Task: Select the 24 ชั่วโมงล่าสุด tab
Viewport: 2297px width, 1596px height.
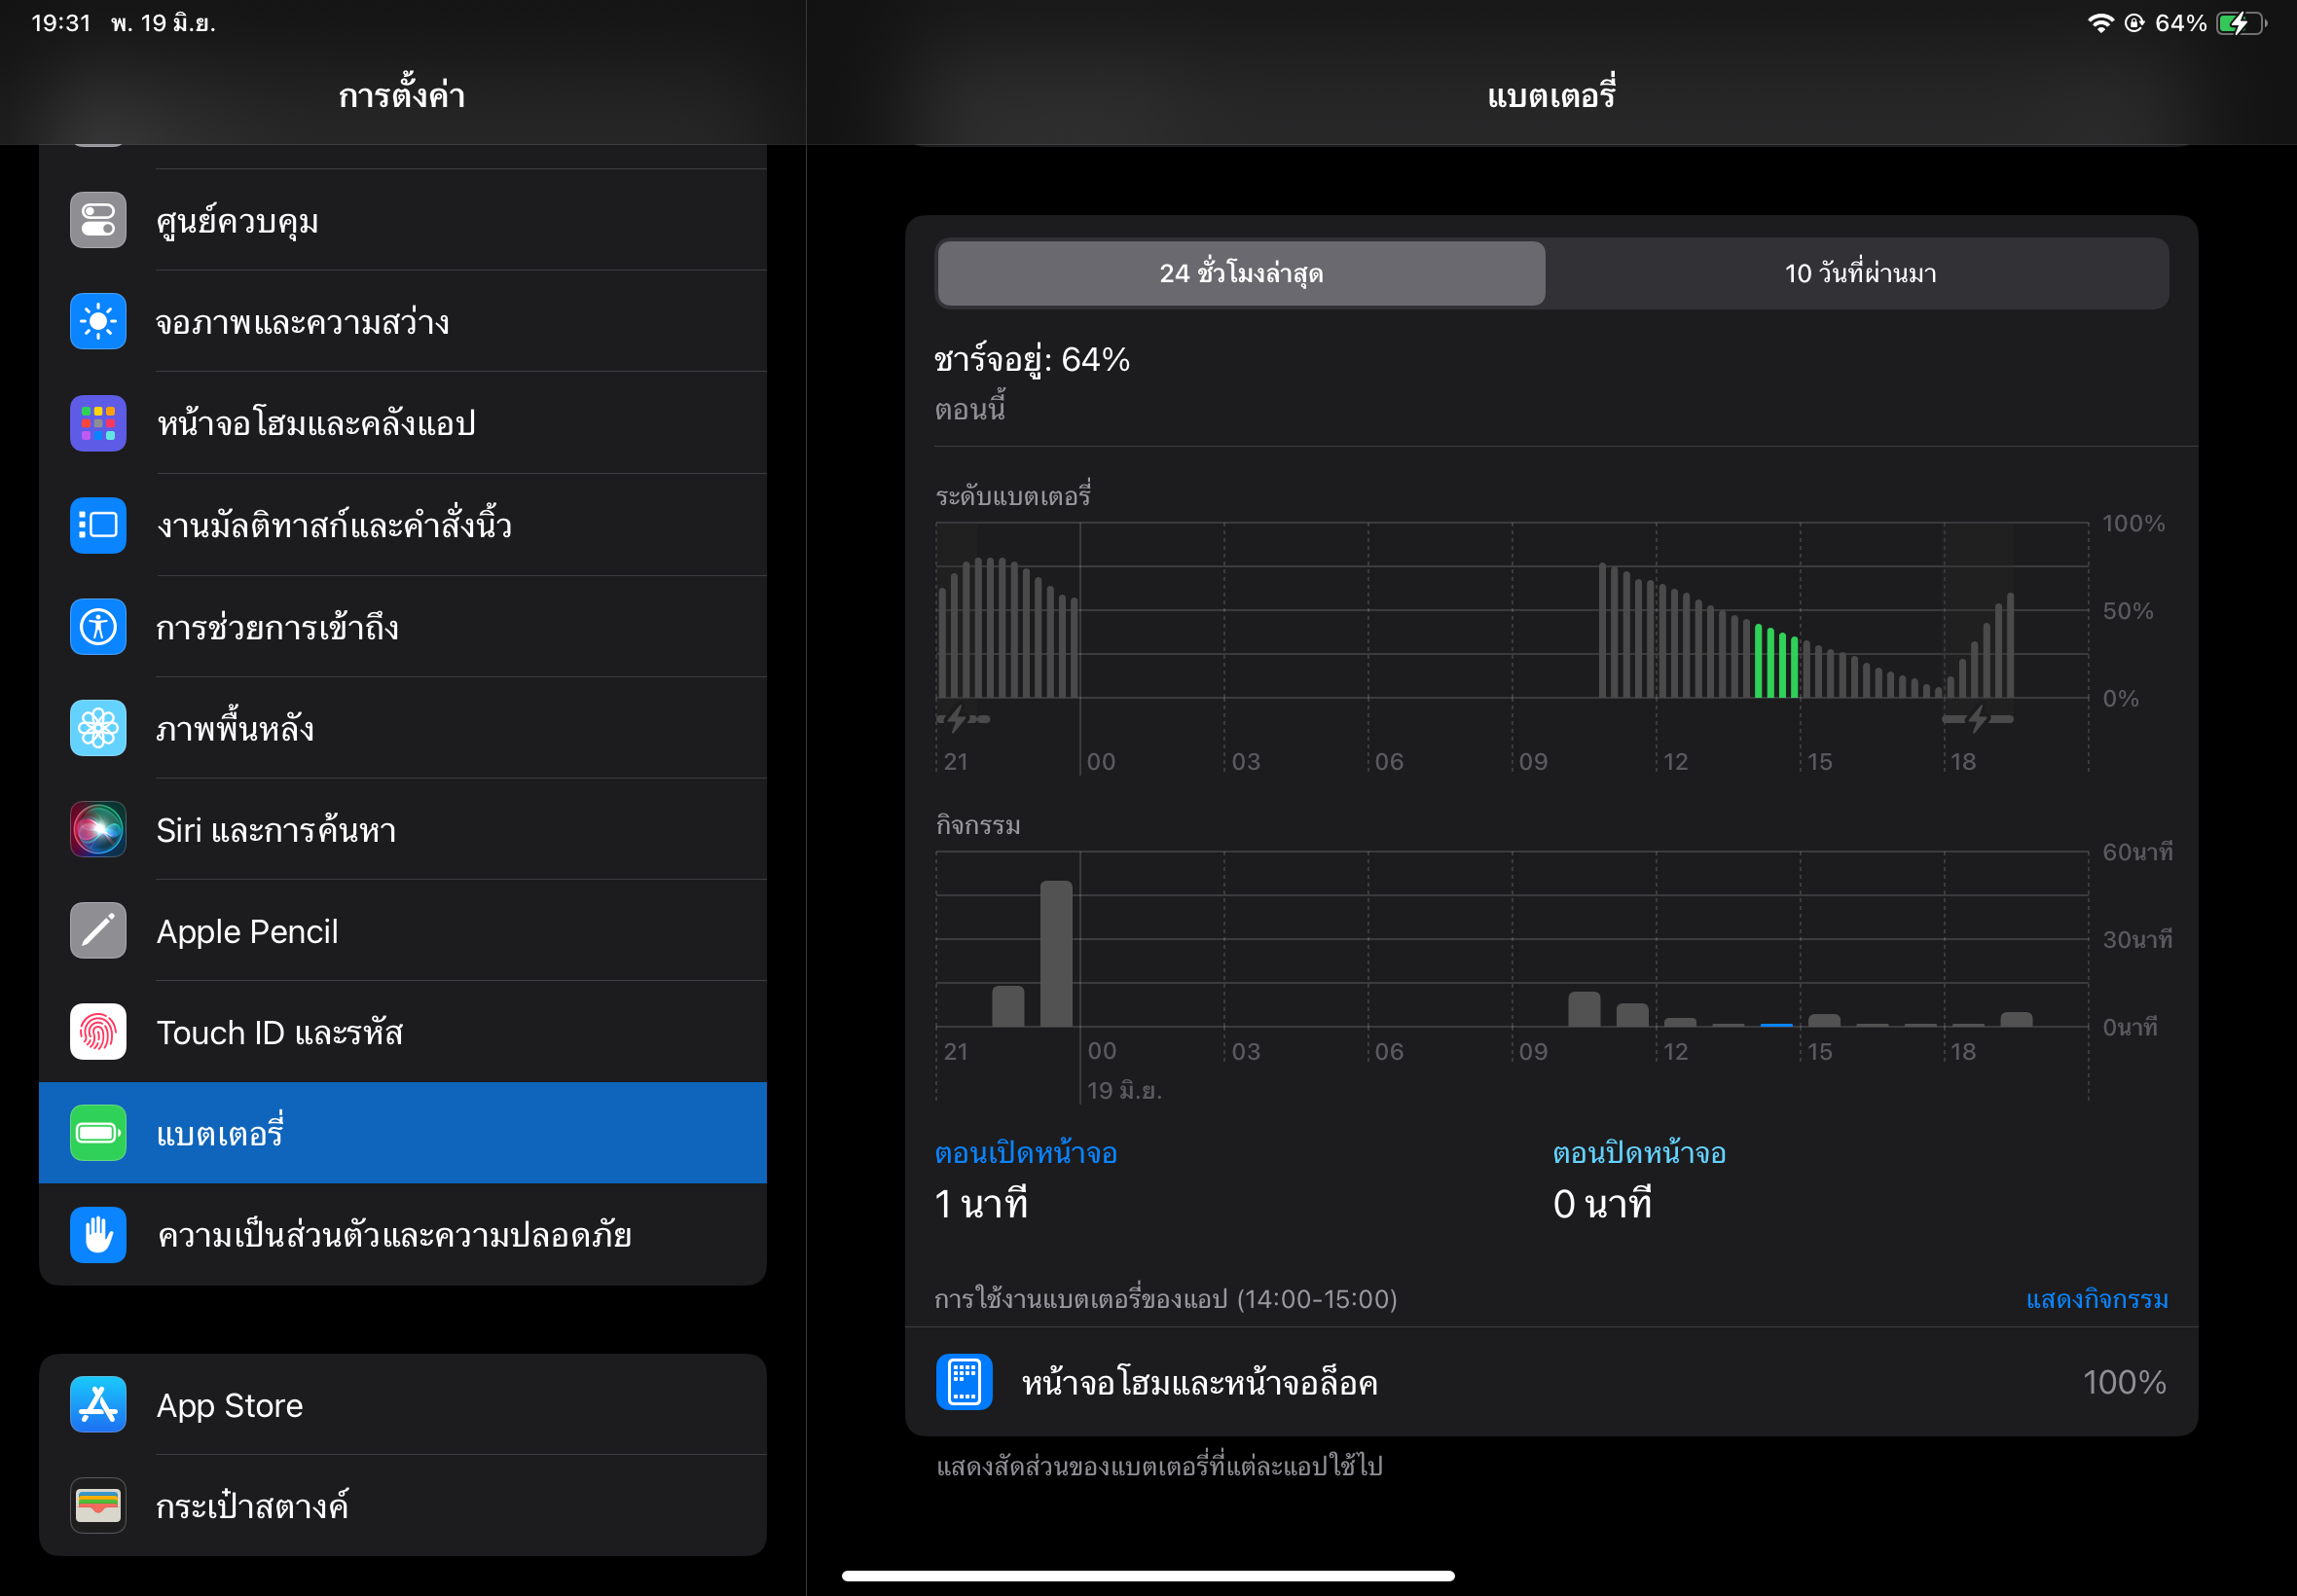Action: (x=1241, y=273)
